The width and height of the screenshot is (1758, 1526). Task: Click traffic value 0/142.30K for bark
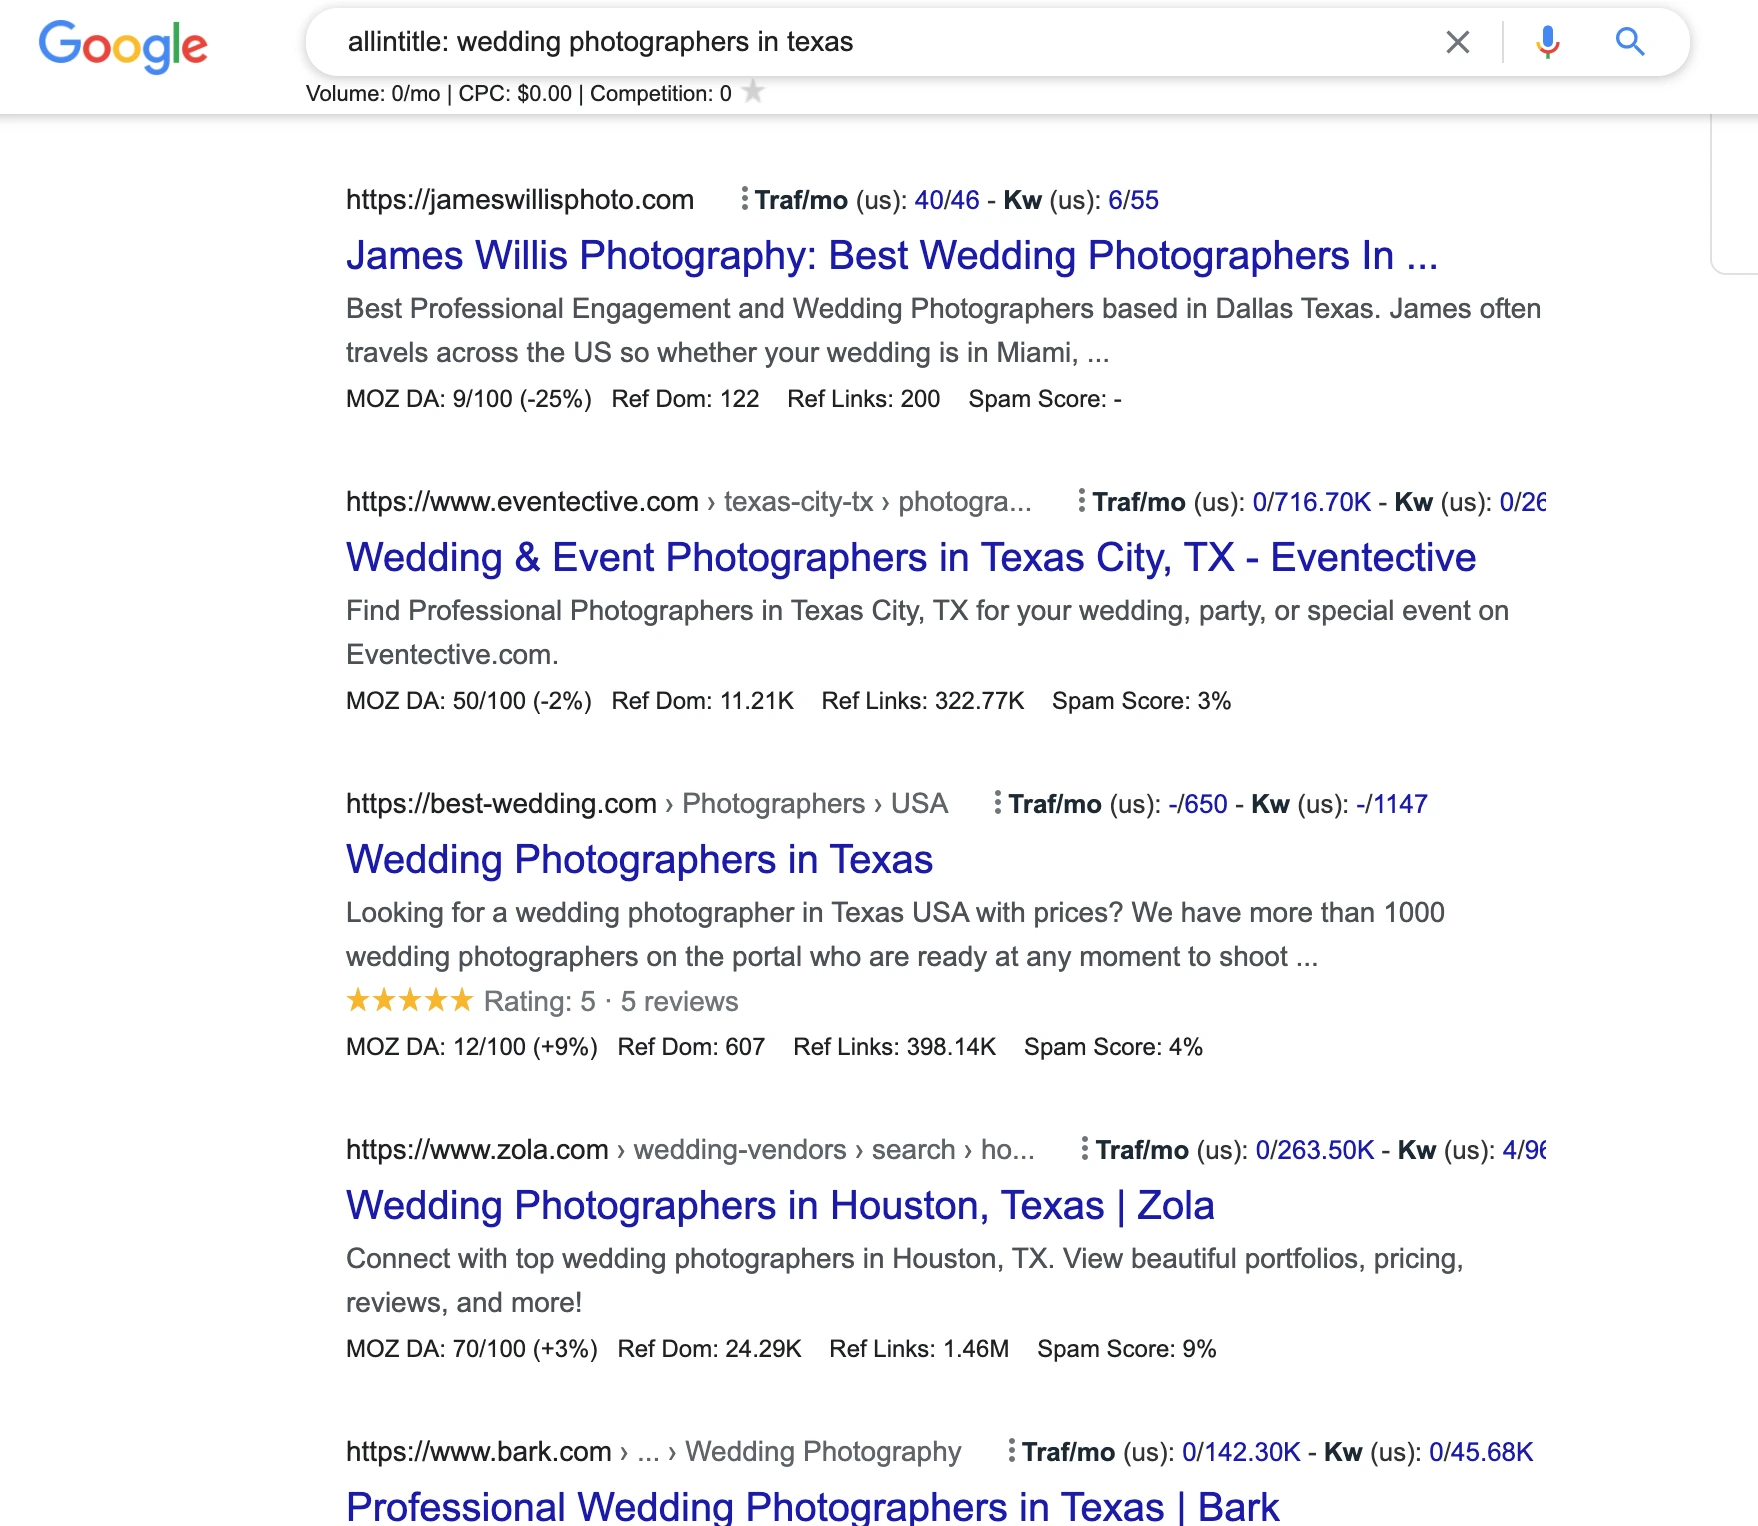coord(1241,1452)
